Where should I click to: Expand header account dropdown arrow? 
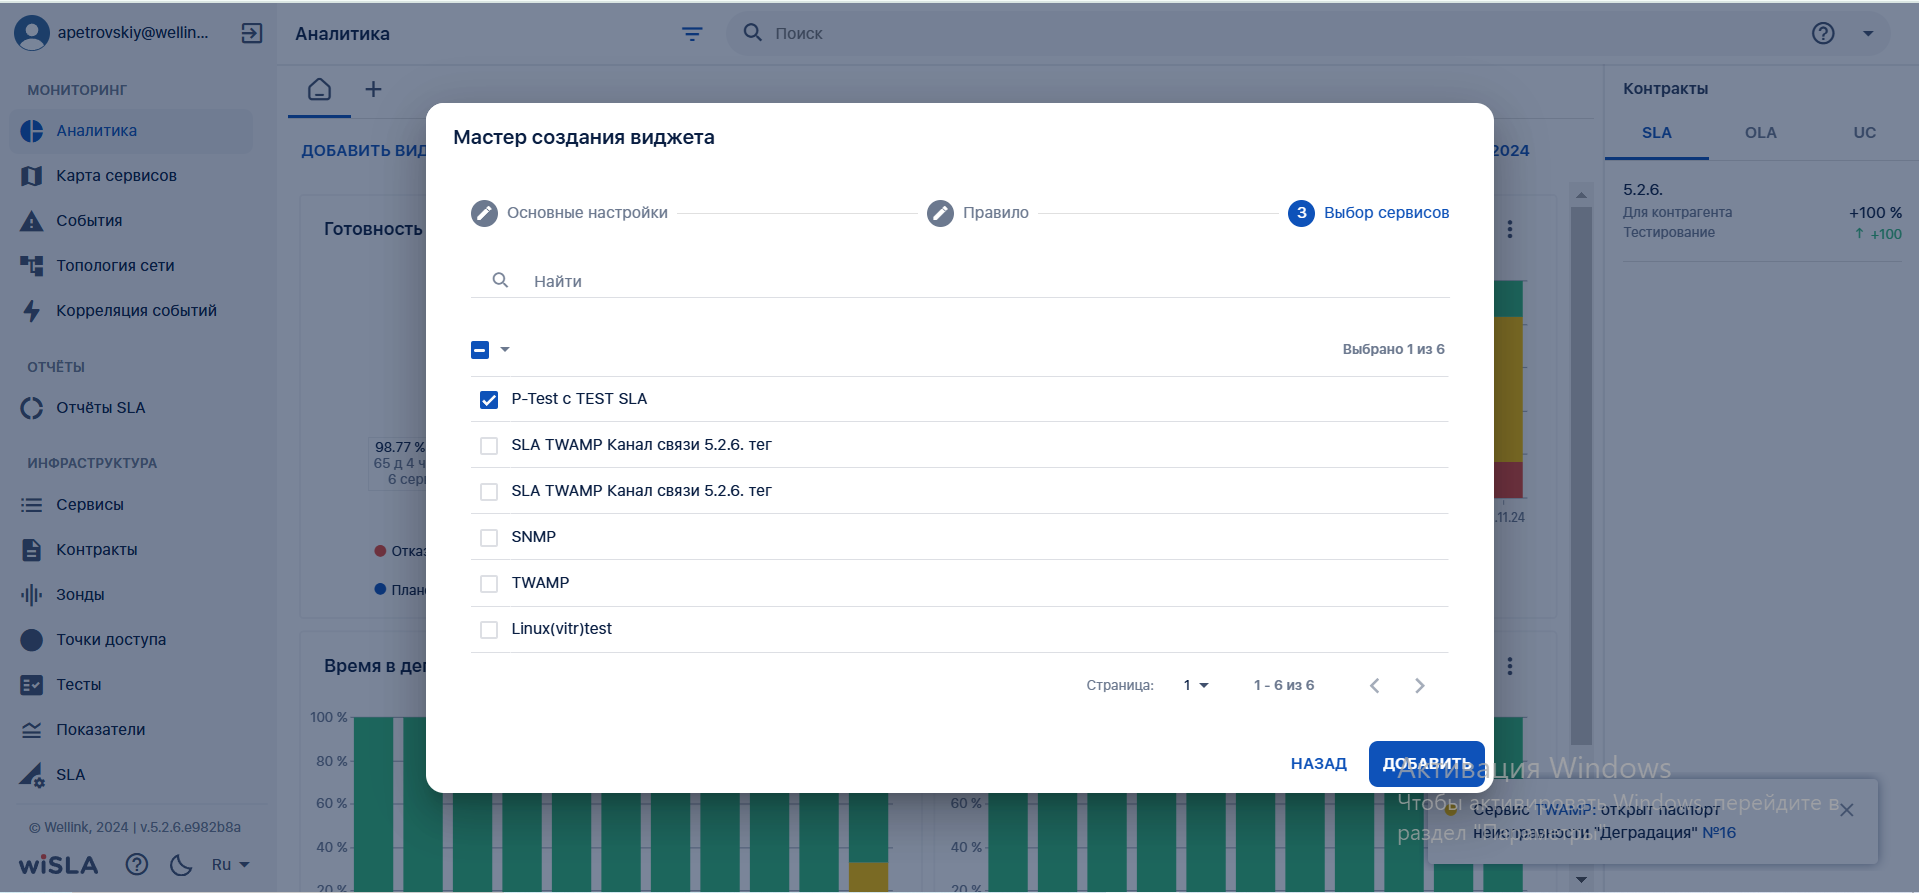click(x=1868, y=33)
